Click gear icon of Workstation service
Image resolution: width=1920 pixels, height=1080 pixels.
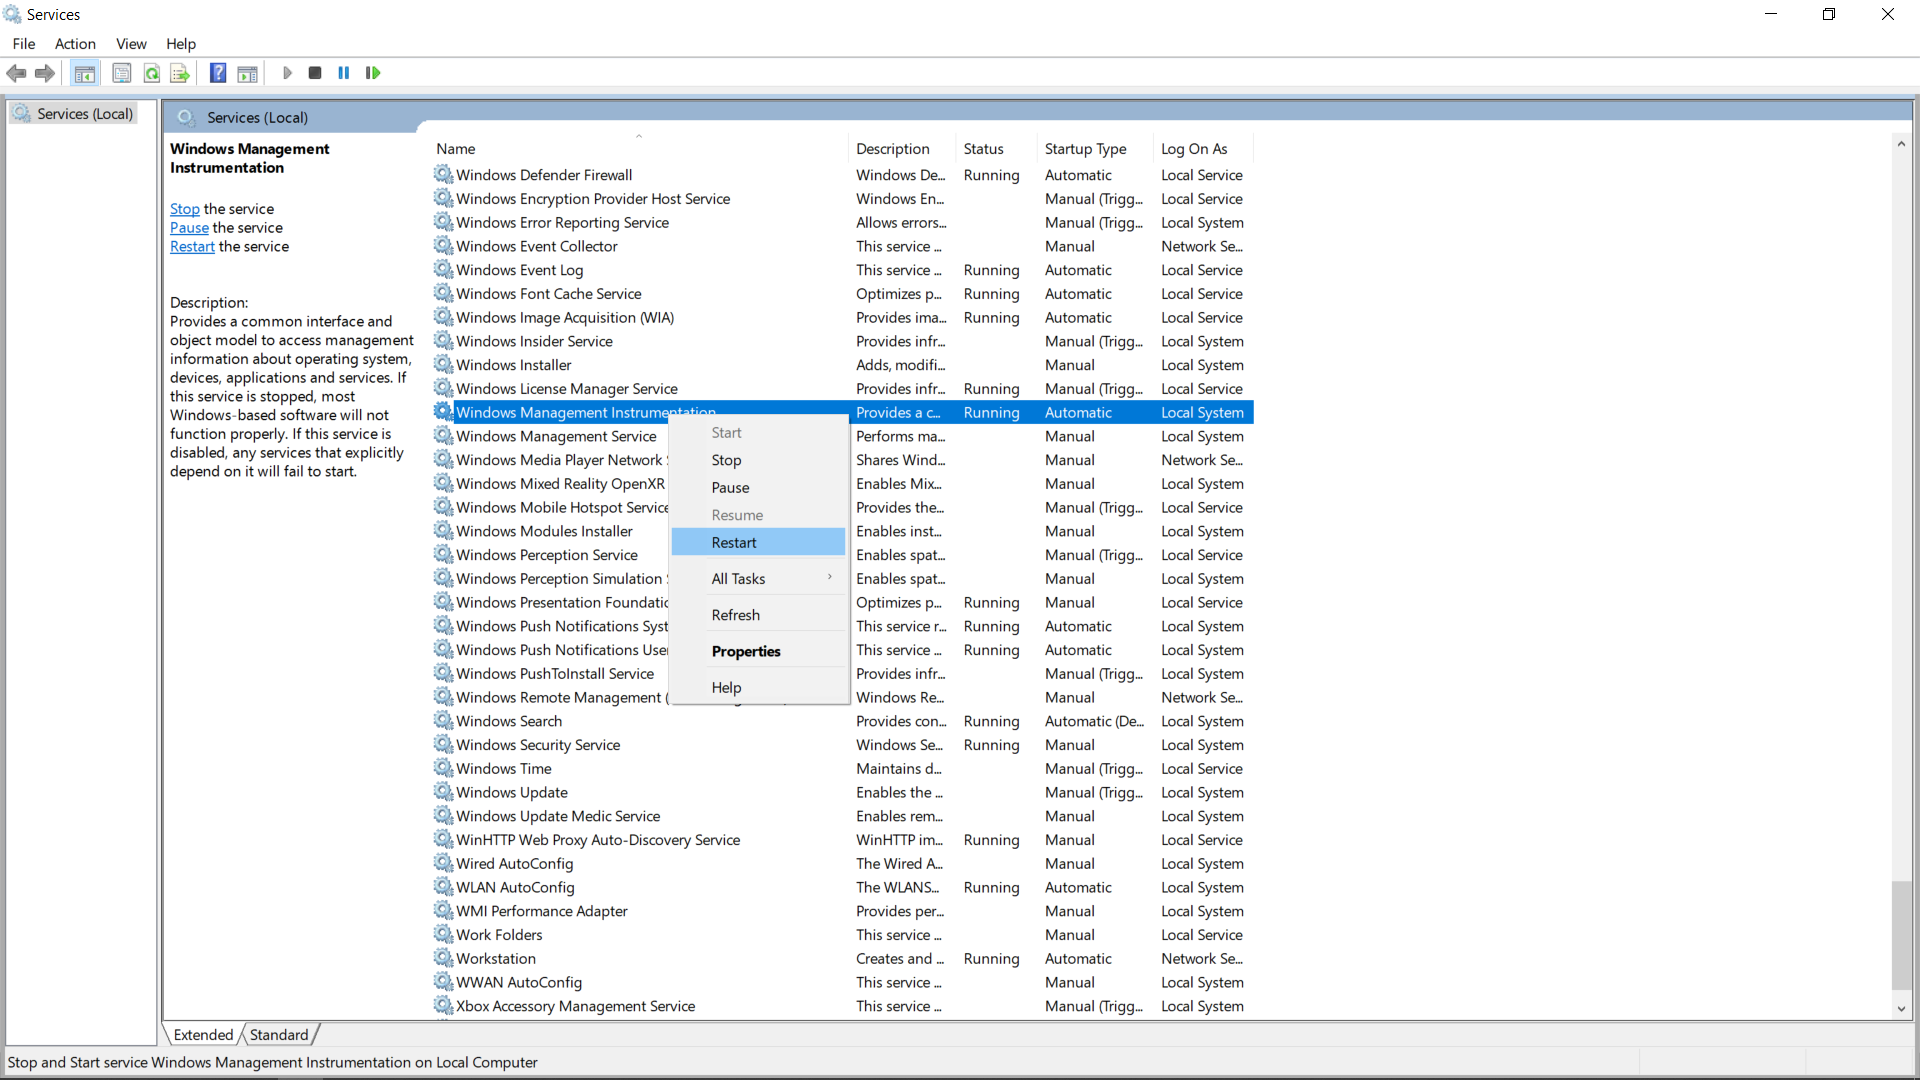tap(443, 957)
